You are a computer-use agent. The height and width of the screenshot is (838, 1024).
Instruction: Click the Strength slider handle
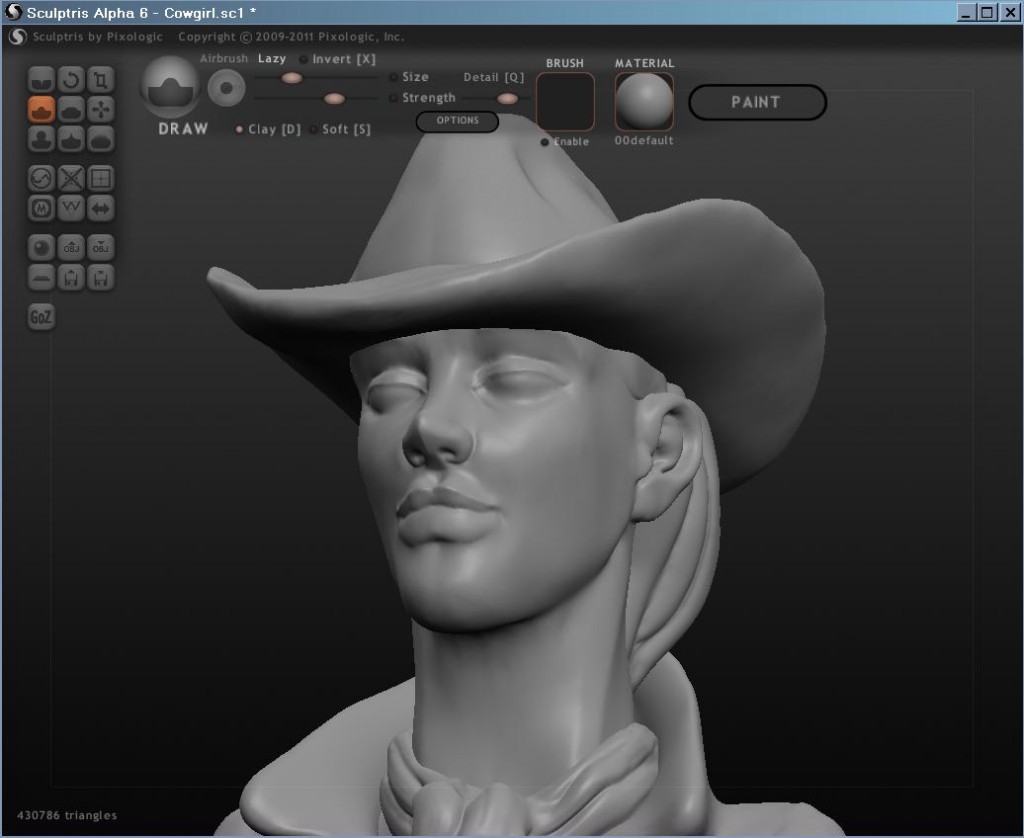pyautogui.click(x=335, y=98)
